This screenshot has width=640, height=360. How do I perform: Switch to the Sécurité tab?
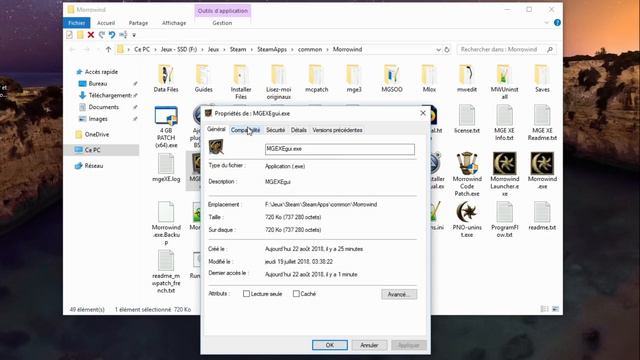(276, 130)
